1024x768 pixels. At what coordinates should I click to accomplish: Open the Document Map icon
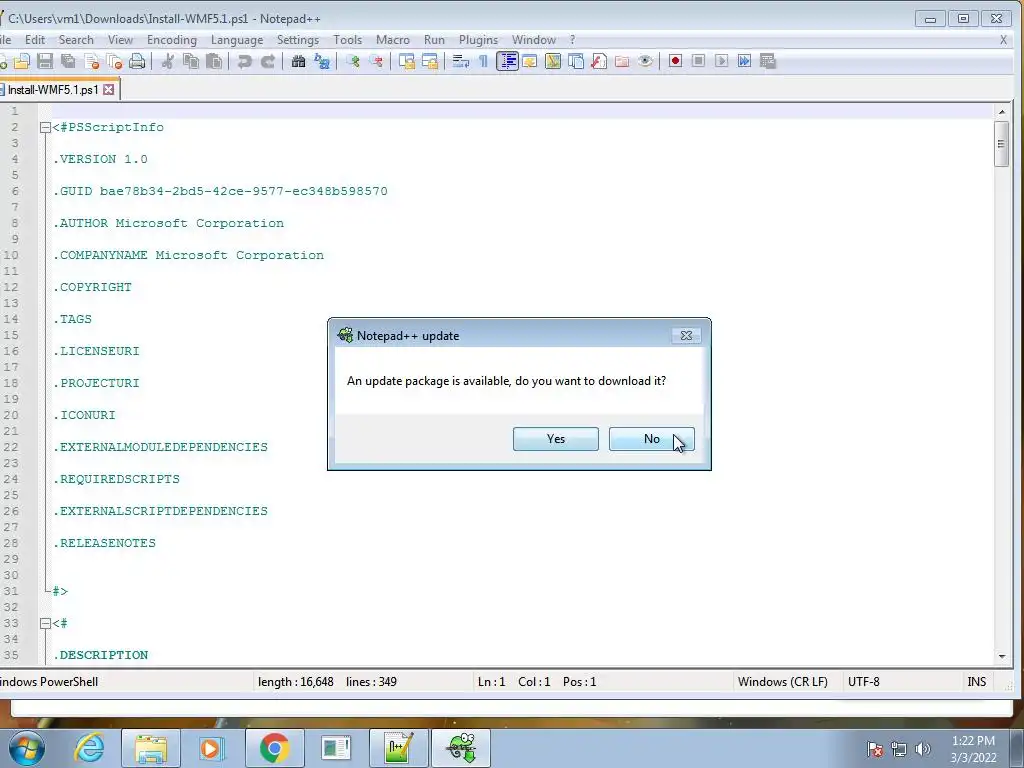click(552, 61)
